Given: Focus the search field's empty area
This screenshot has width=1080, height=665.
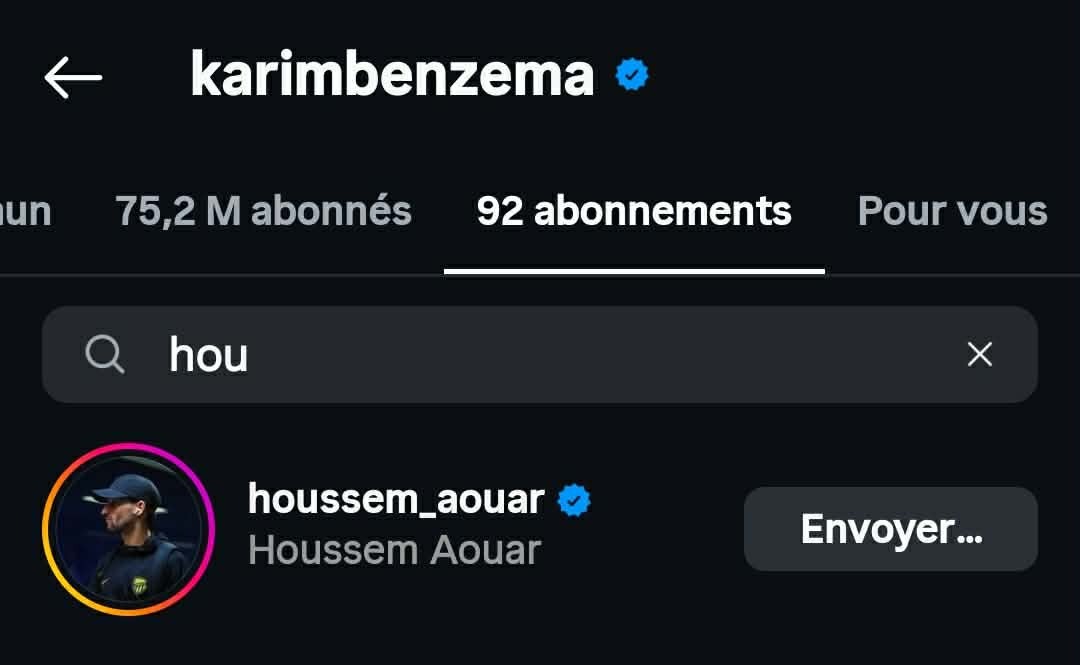Looking at the screenshot, I should 600,354.
